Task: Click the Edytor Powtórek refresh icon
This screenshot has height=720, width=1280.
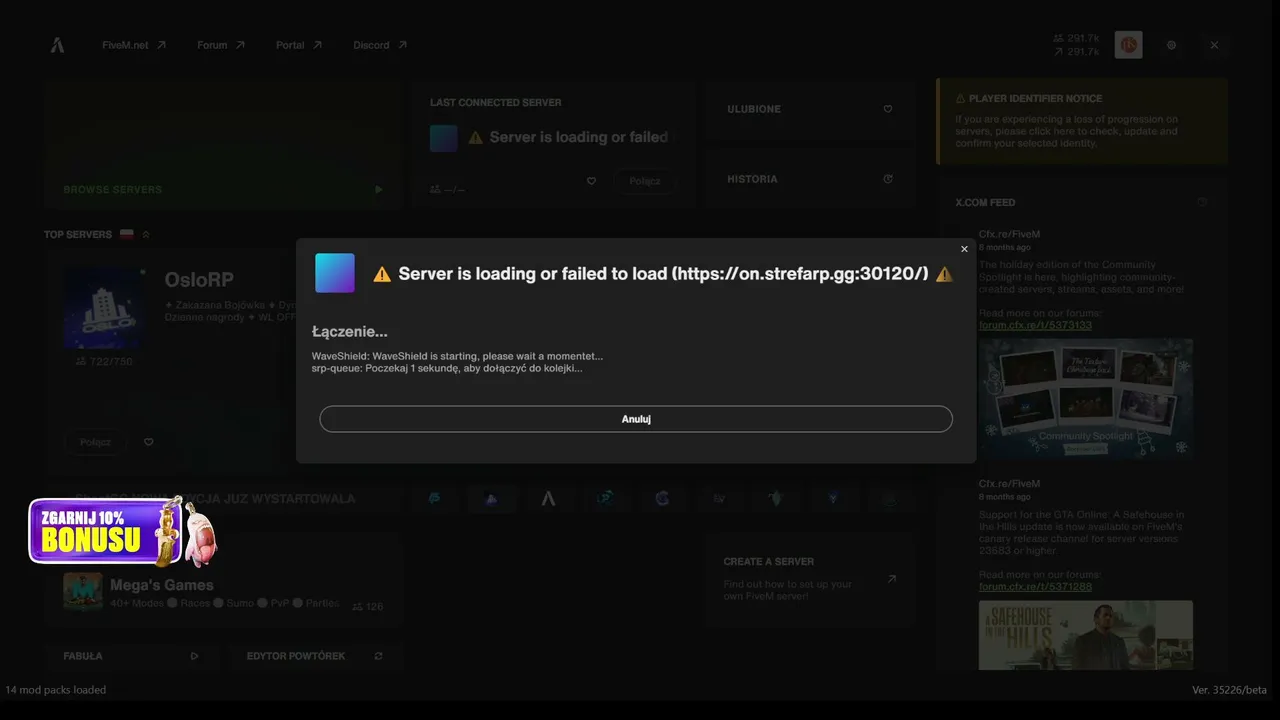Action: click(x=378, y=656)
